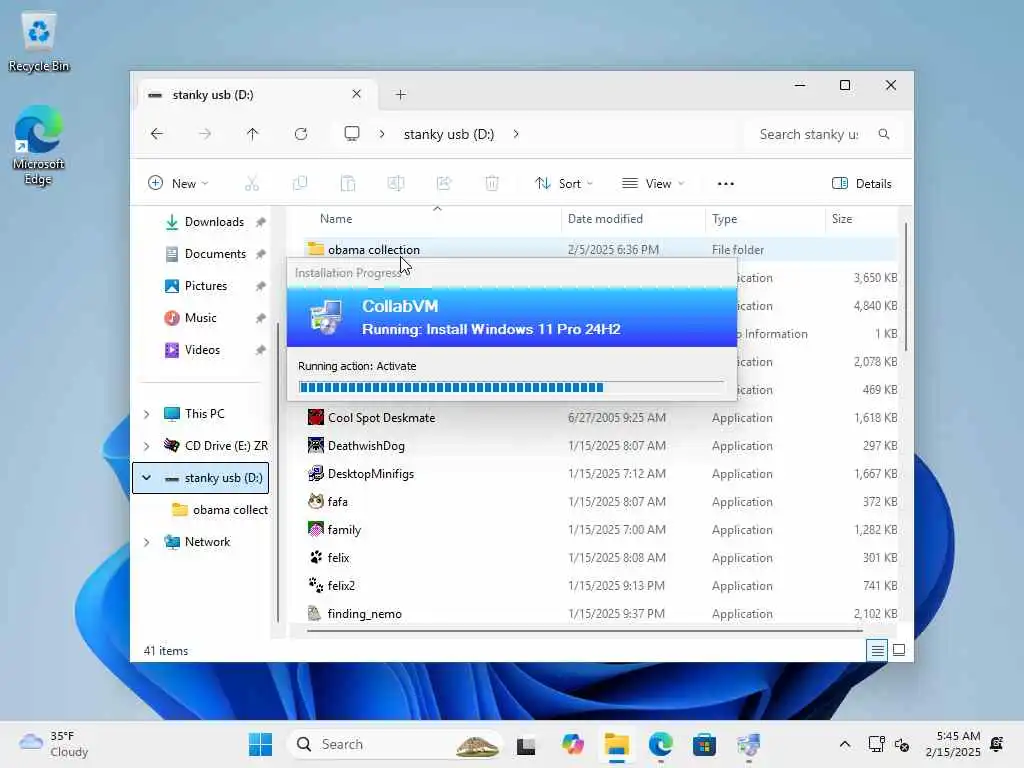This screenshot has width=1024, height=768.
Task: Select the obama collection folder row
Action: [x=600, y=250]
